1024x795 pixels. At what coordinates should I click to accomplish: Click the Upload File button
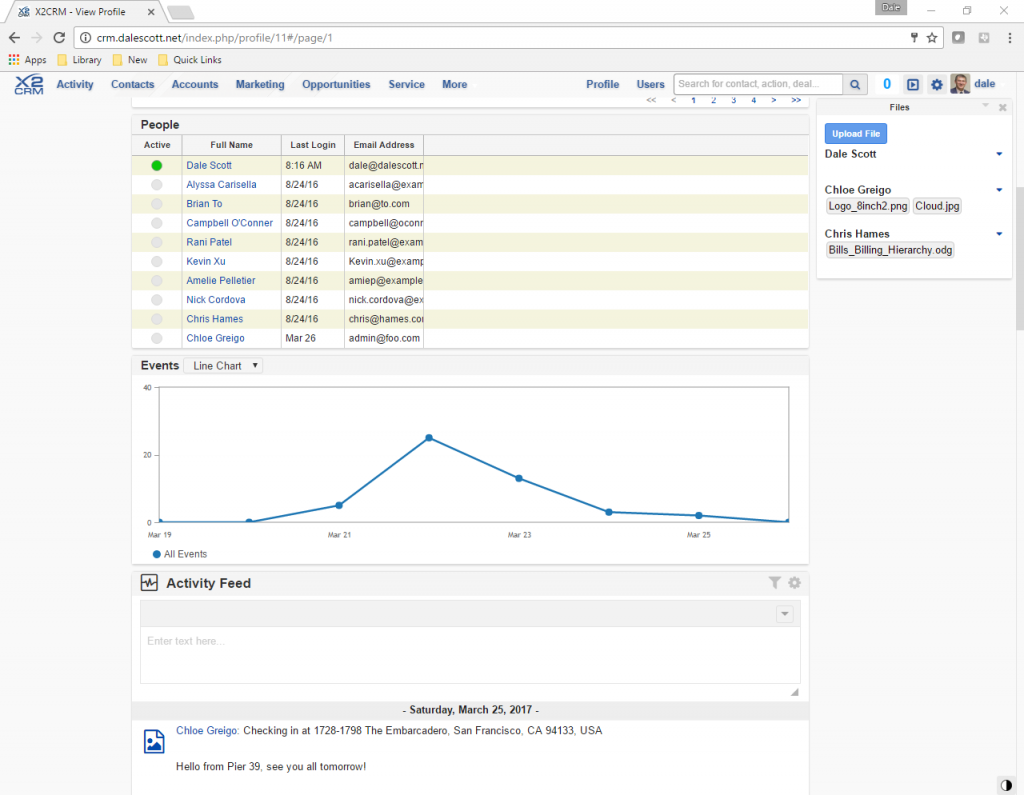855,132
